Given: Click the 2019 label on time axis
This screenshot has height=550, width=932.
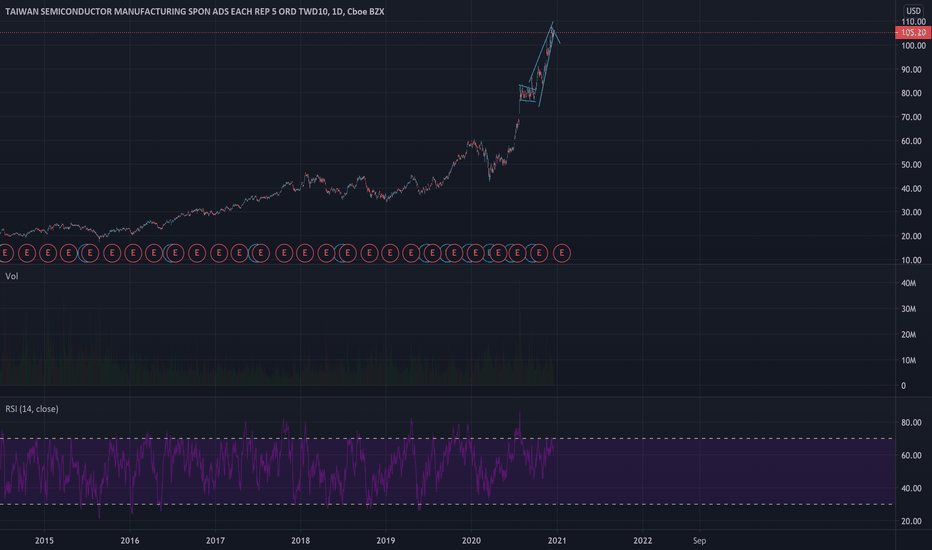Looking at the screenshot, I should coord(386,540).
